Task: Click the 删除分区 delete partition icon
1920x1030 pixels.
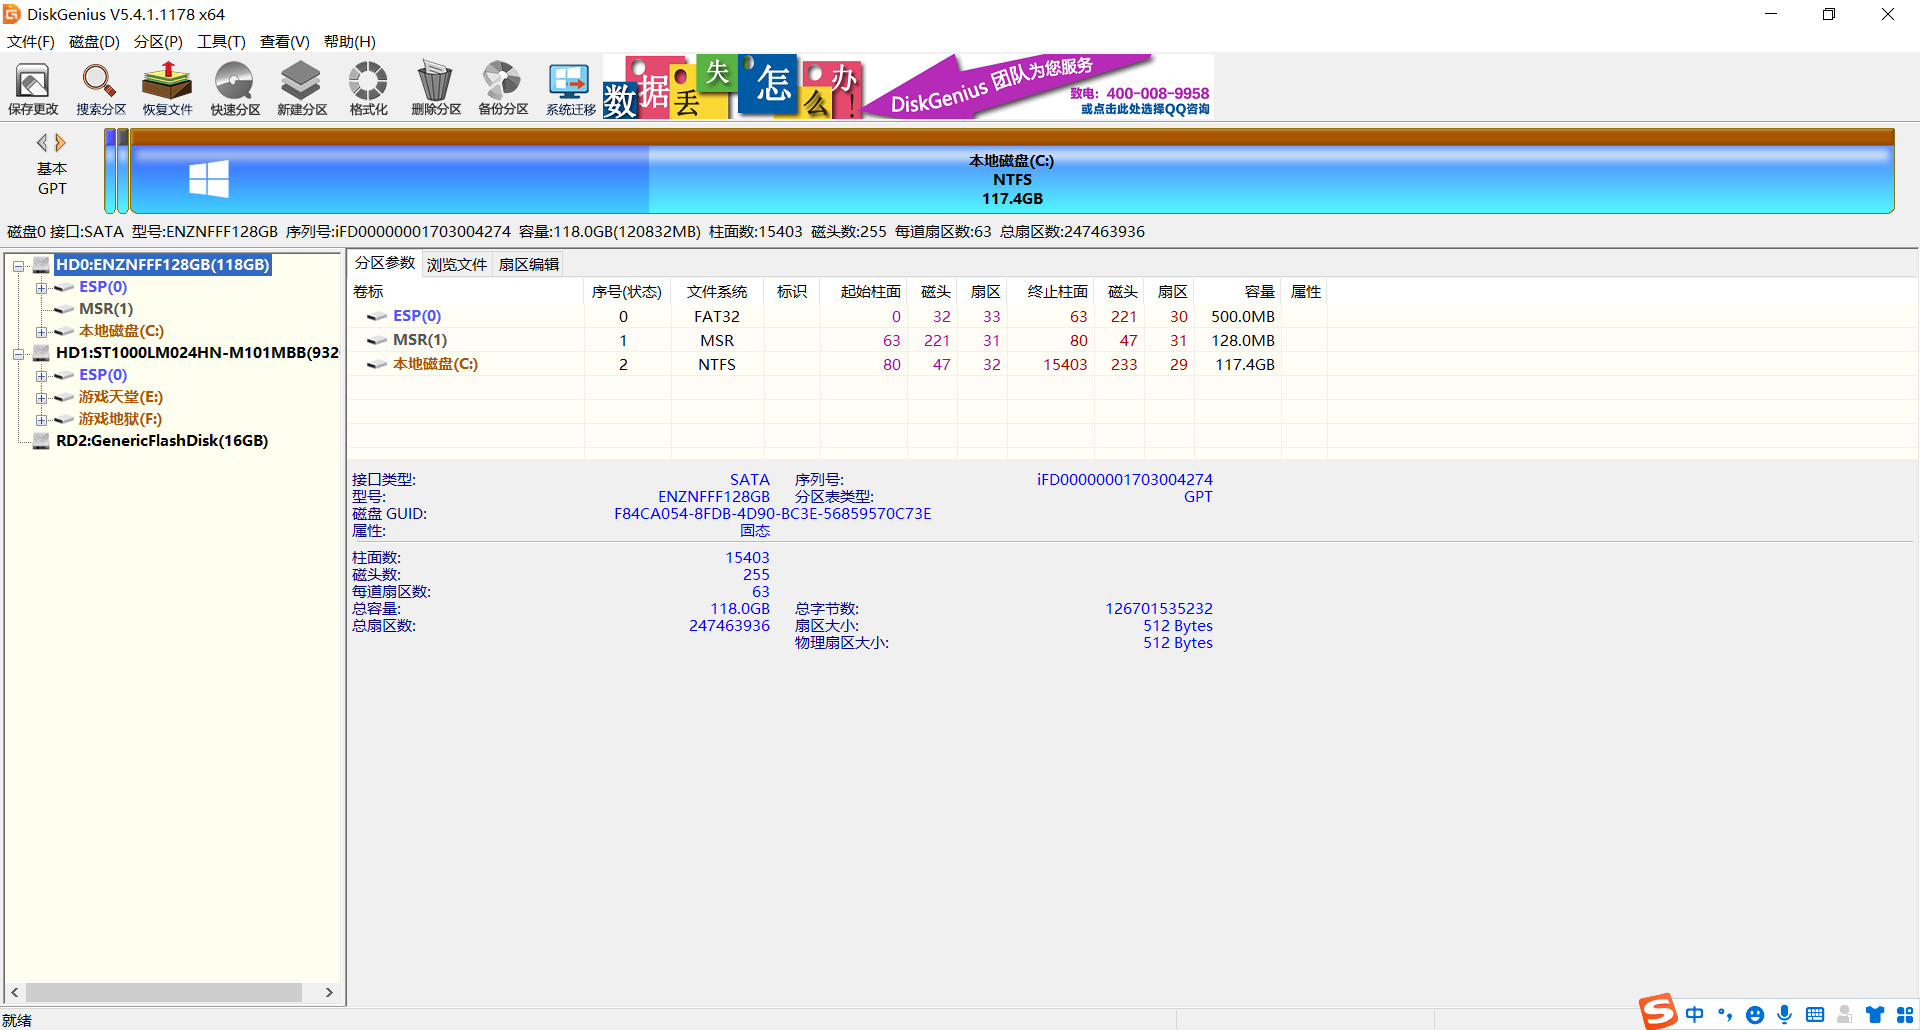Action: [436, 89]
